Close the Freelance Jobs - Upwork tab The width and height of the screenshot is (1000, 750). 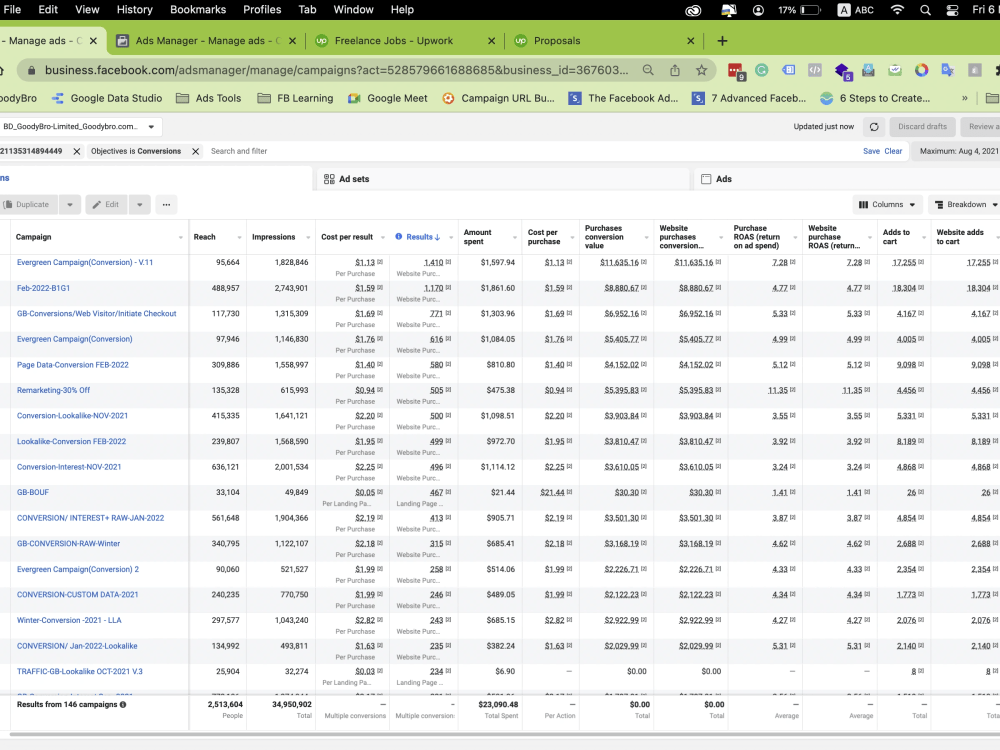coord(491,41)
